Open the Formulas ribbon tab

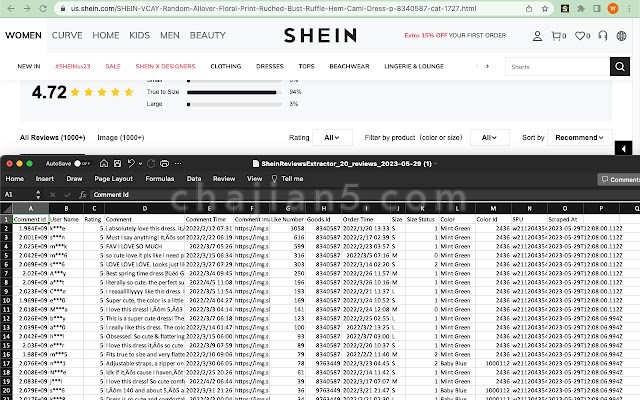(160, 179)
